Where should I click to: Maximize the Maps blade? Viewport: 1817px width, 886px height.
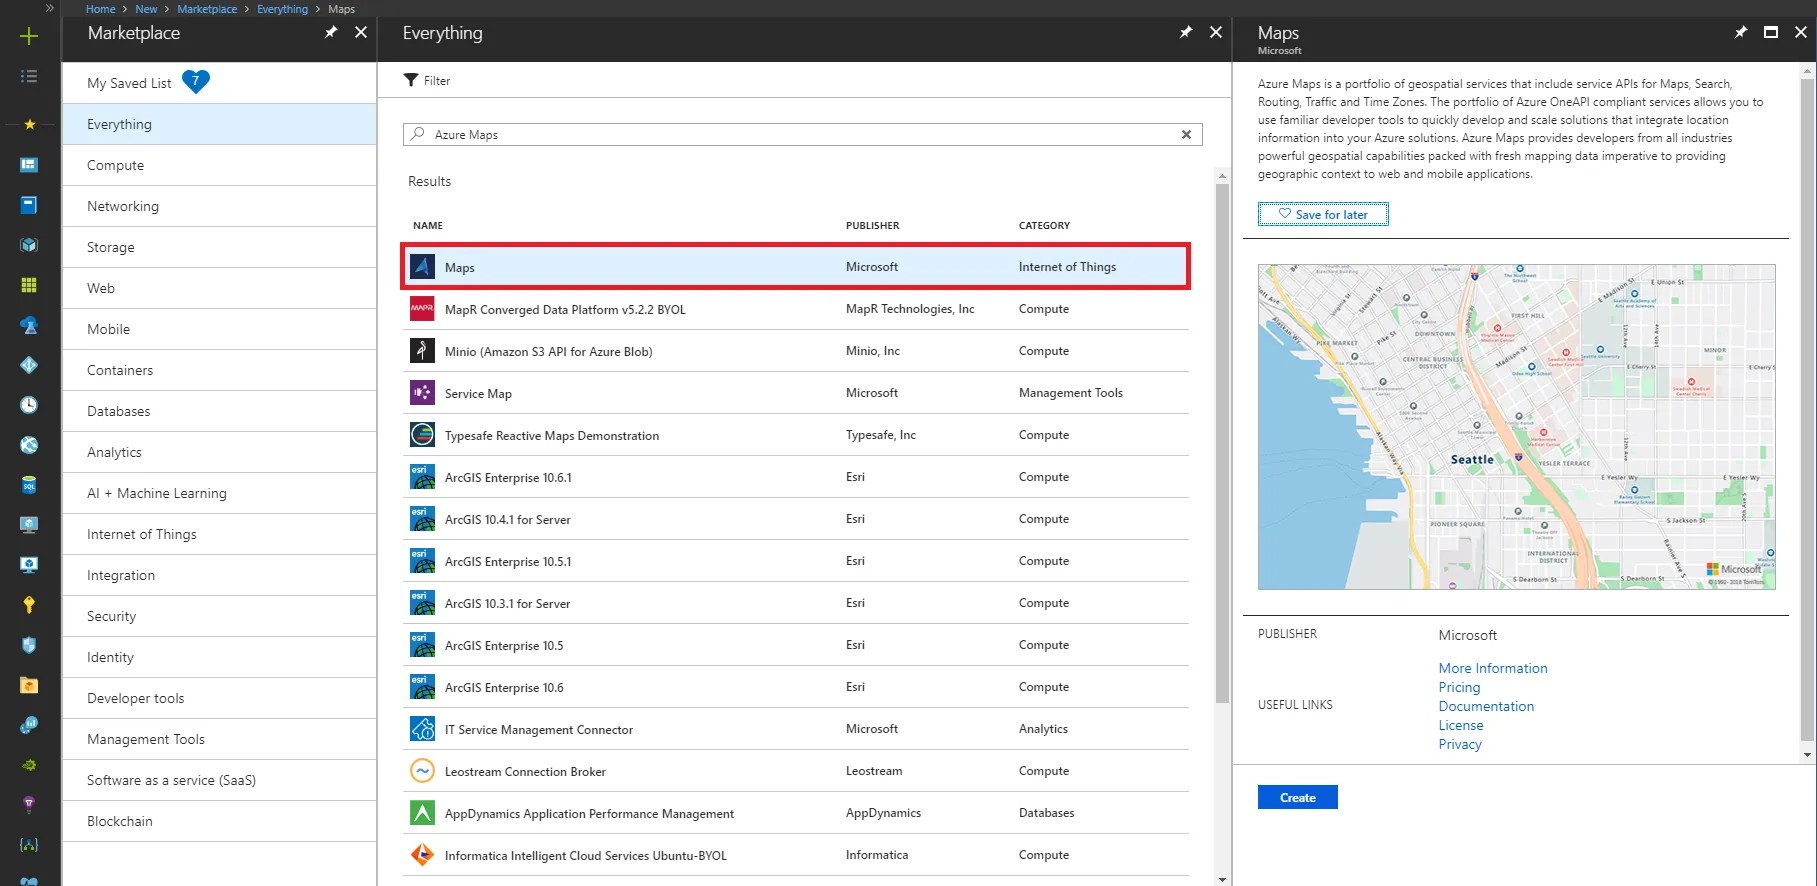(x=1771, y=32)
